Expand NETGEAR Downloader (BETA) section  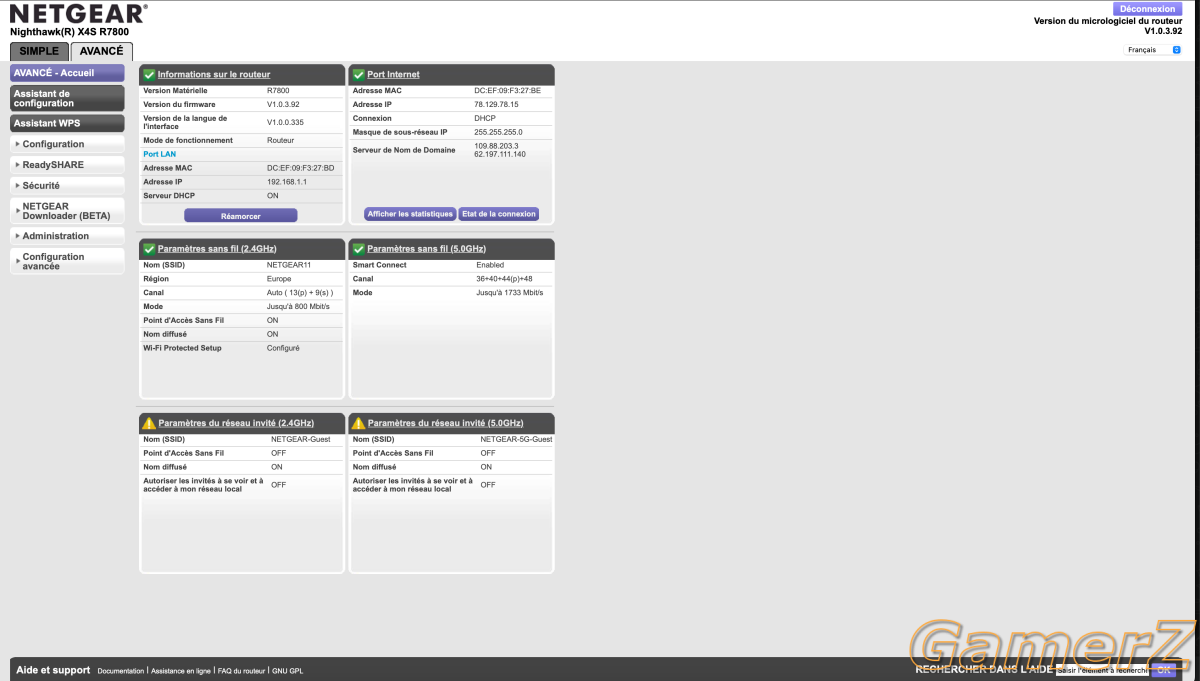[x=67, y=211]
